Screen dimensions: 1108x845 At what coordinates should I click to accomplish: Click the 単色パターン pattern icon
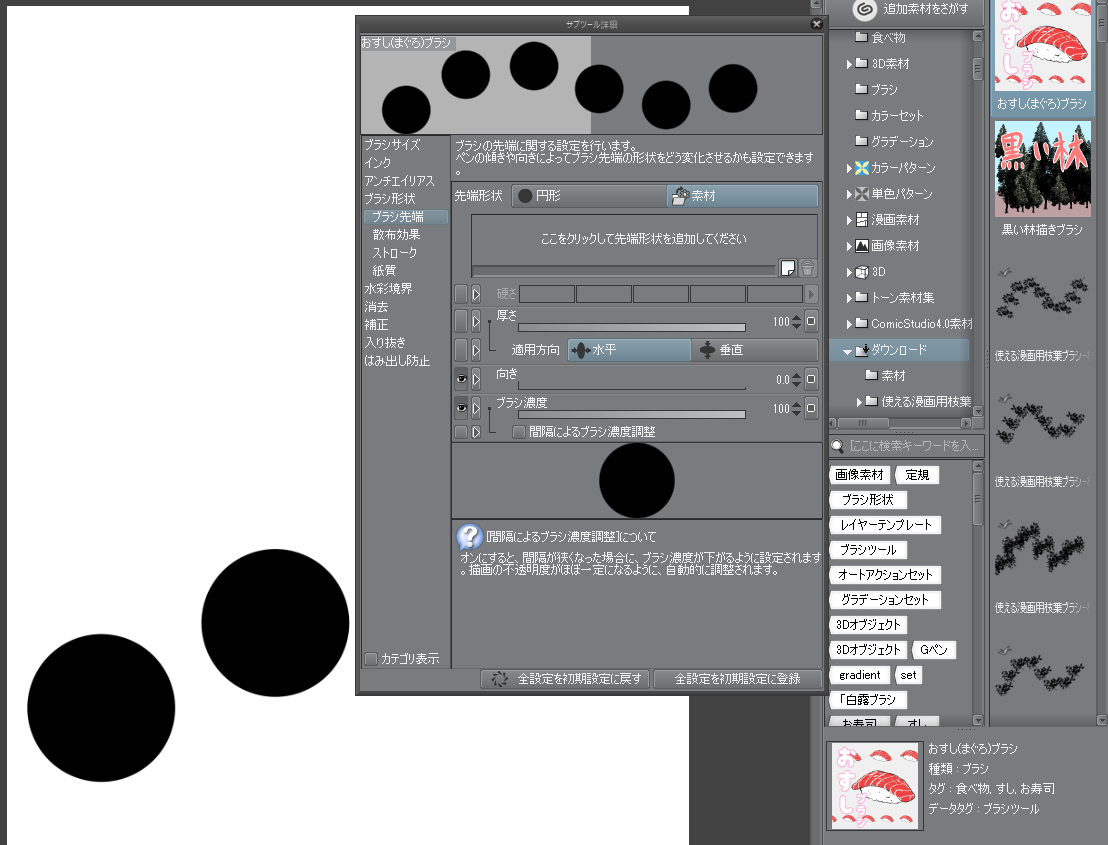[861, 194]
